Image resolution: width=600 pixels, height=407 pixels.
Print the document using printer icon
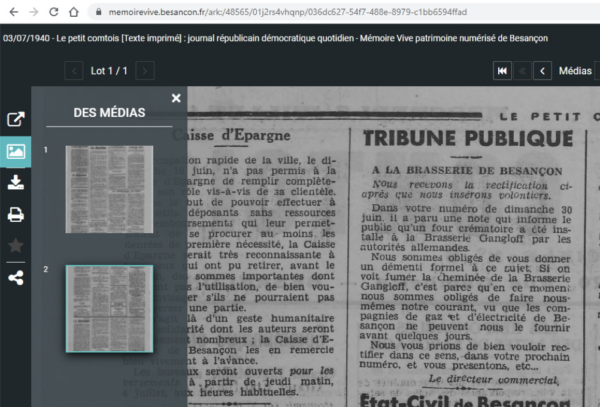15,214
